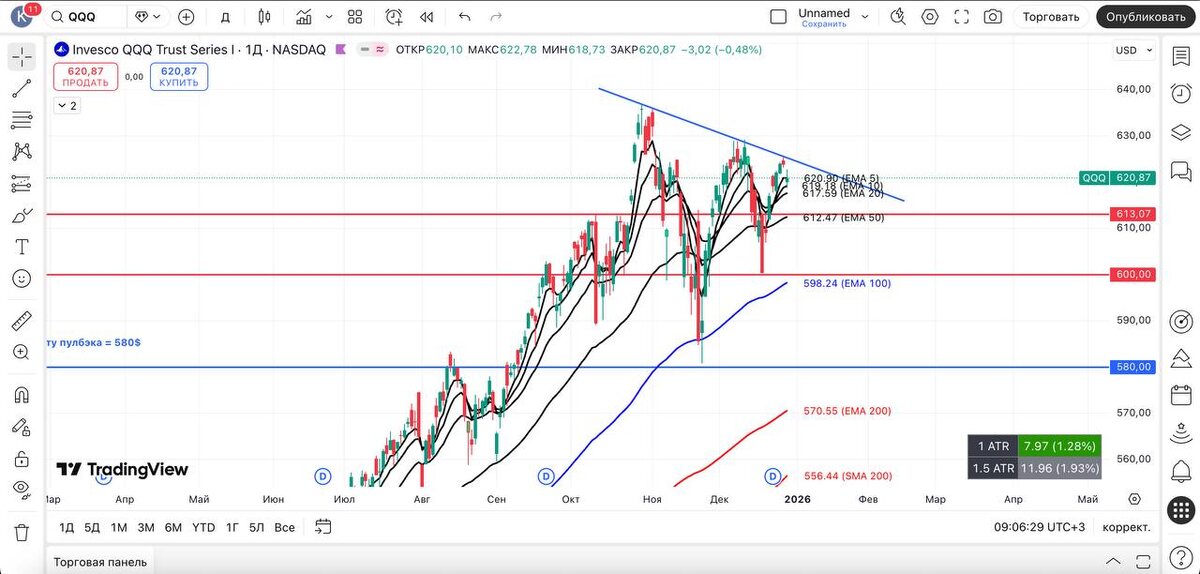Toggle keep drawing mode
The image size is (1200, 574).
[x=21, y=426]
